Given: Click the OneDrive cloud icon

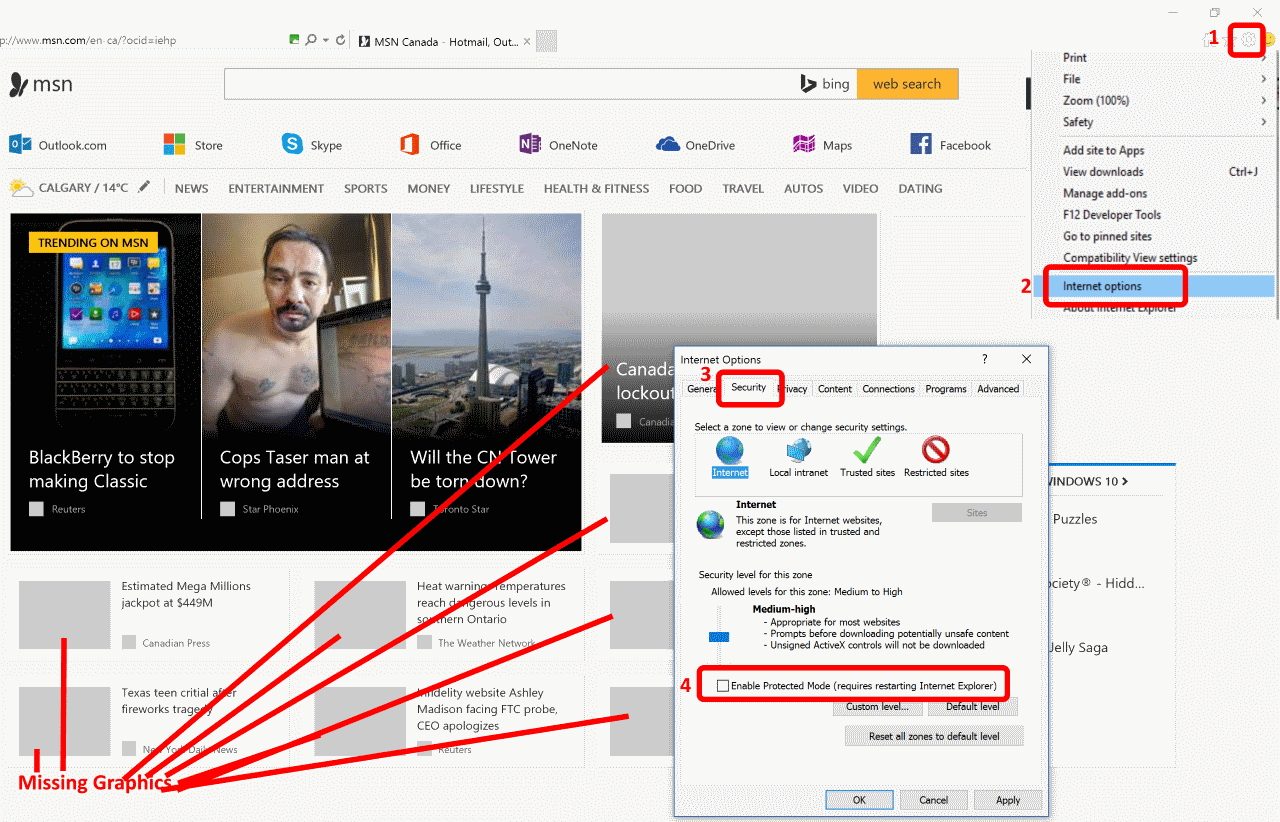Looking at the screenshot, I should pos(668,145).
